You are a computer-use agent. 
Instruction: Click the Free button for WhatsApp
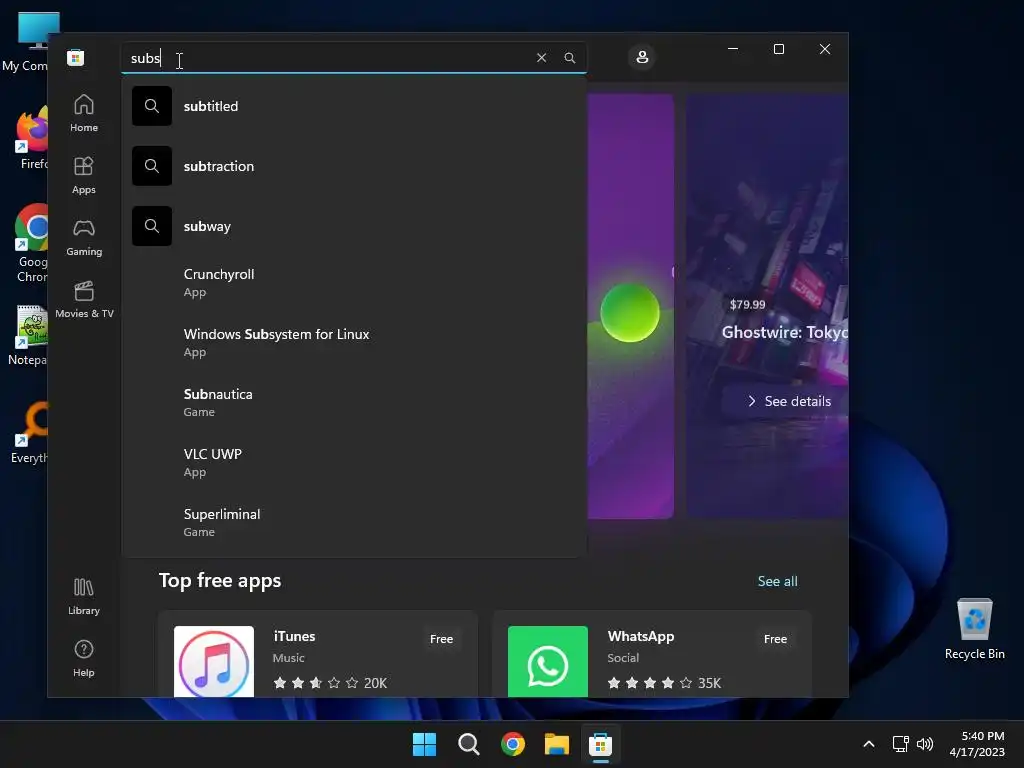click(x=775, y=639)
